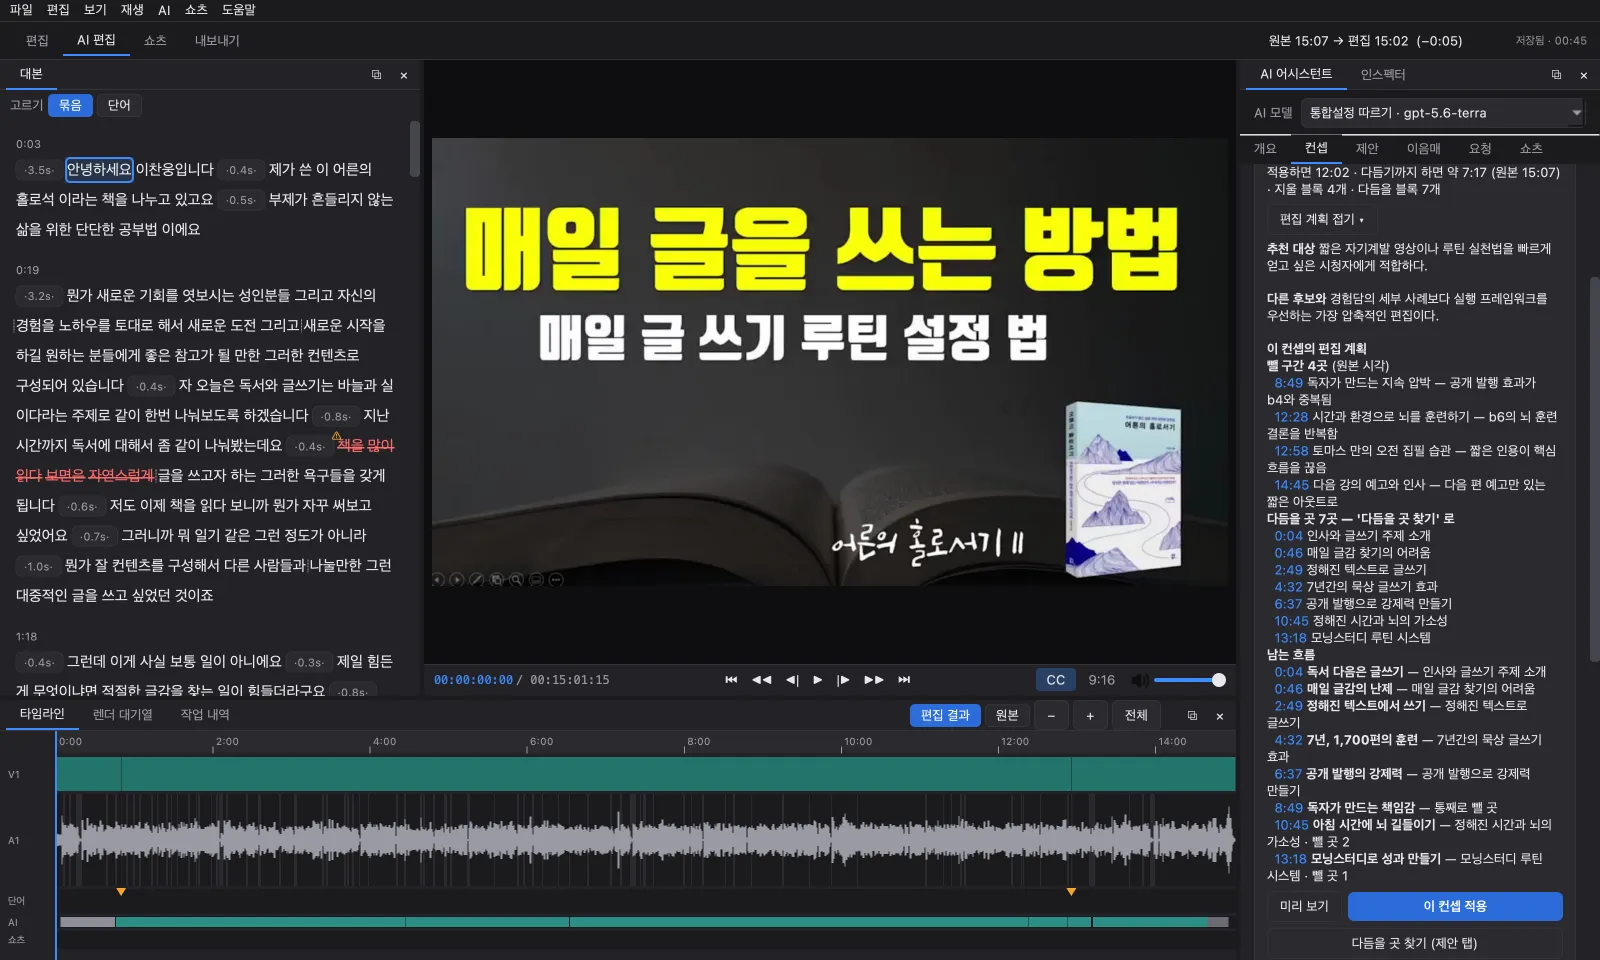
Task: Zoom out the timeline with minus button
Action: (x=1051, y=716)
